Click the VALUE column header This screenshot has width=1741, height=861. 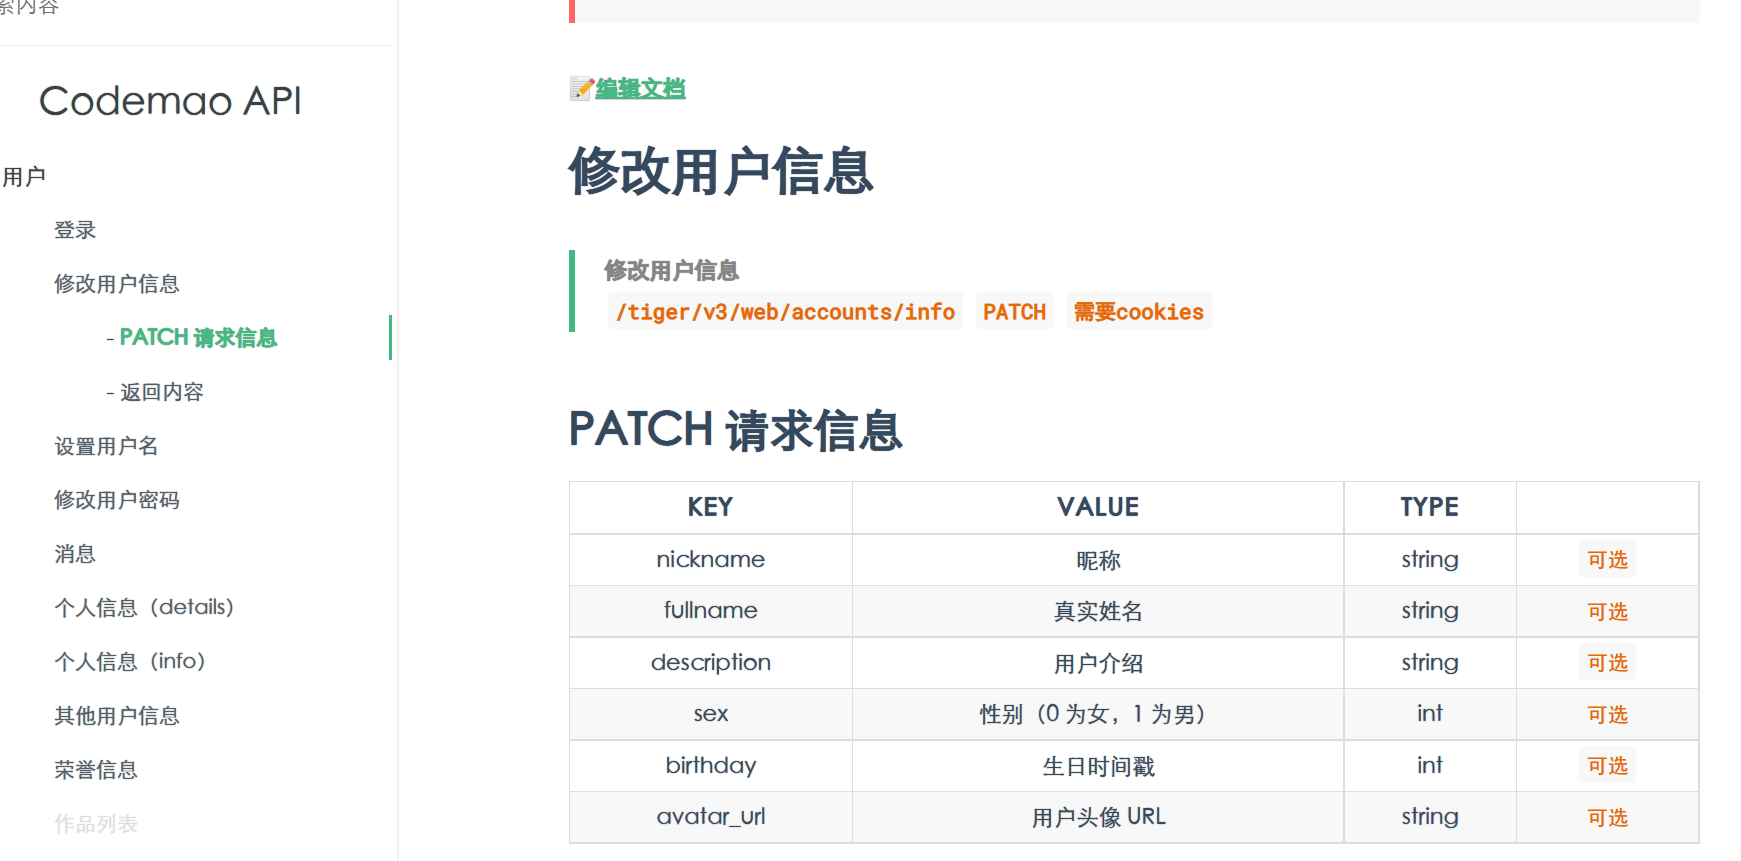(x=1098, y=508)
